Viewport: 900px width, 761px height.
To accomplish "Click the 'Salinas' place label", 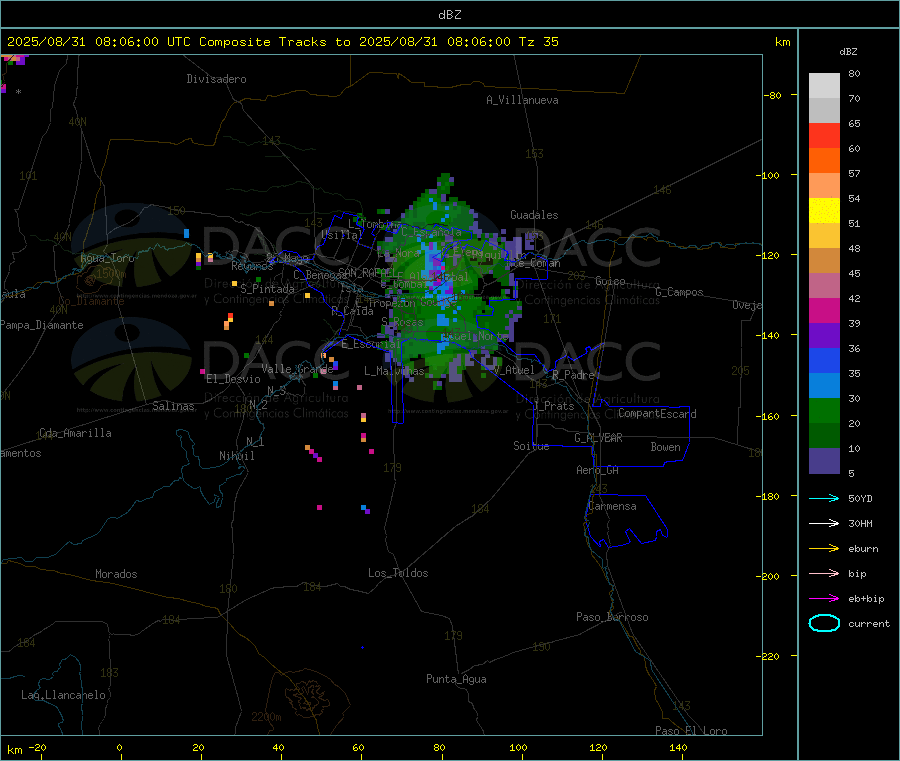I will click(x=173, y=406).
